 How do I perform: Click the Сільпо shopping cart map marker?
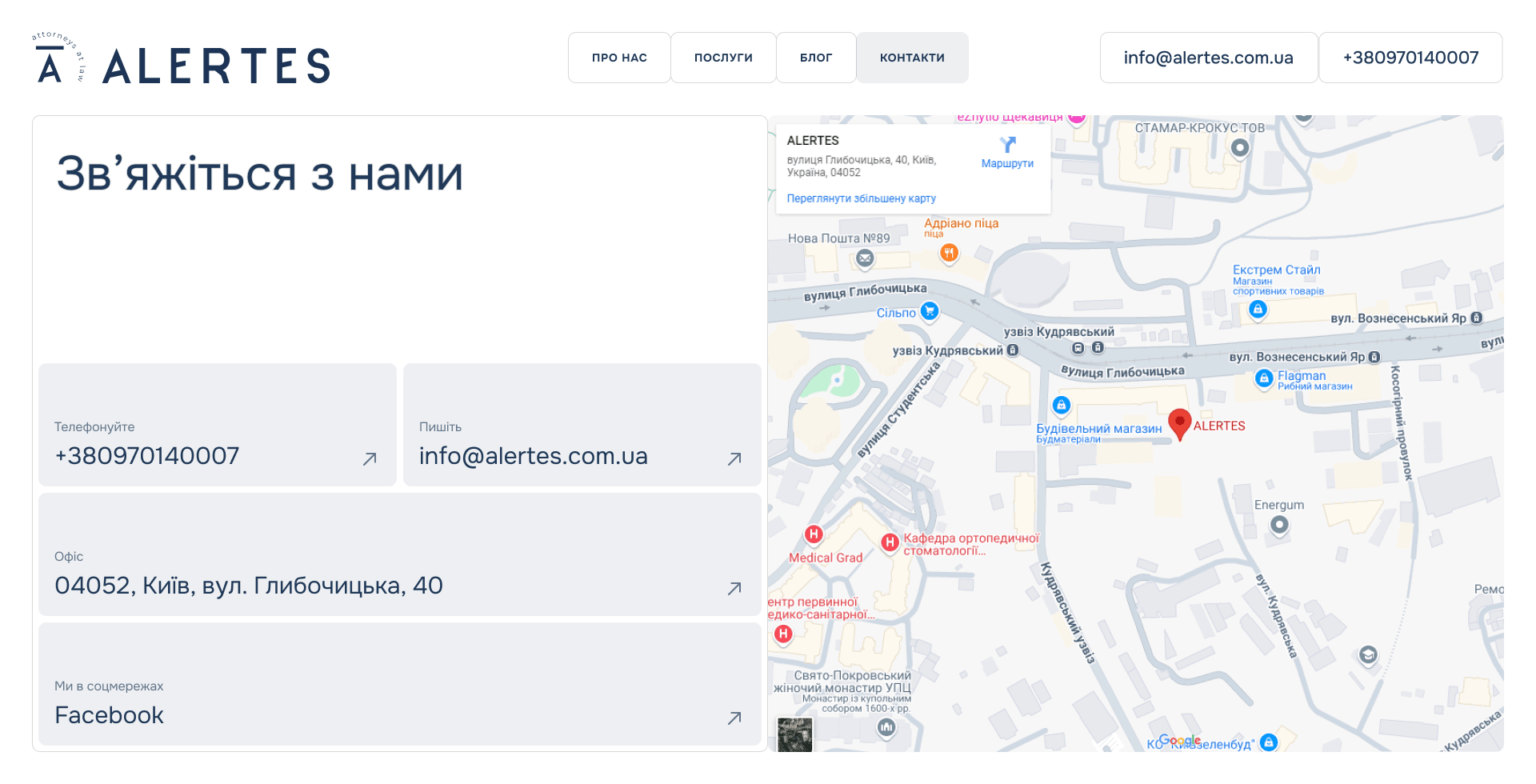(x=929, y=312)
